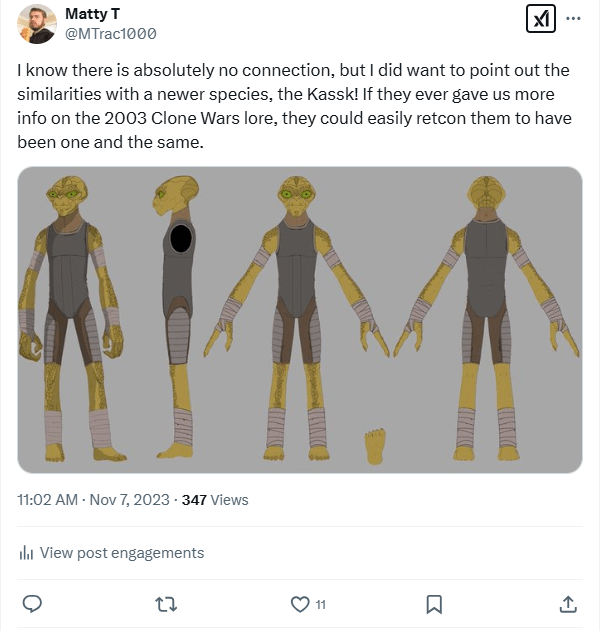Click the analytics bar chart icon
The image size is (602, 631).
coord(27,553)
